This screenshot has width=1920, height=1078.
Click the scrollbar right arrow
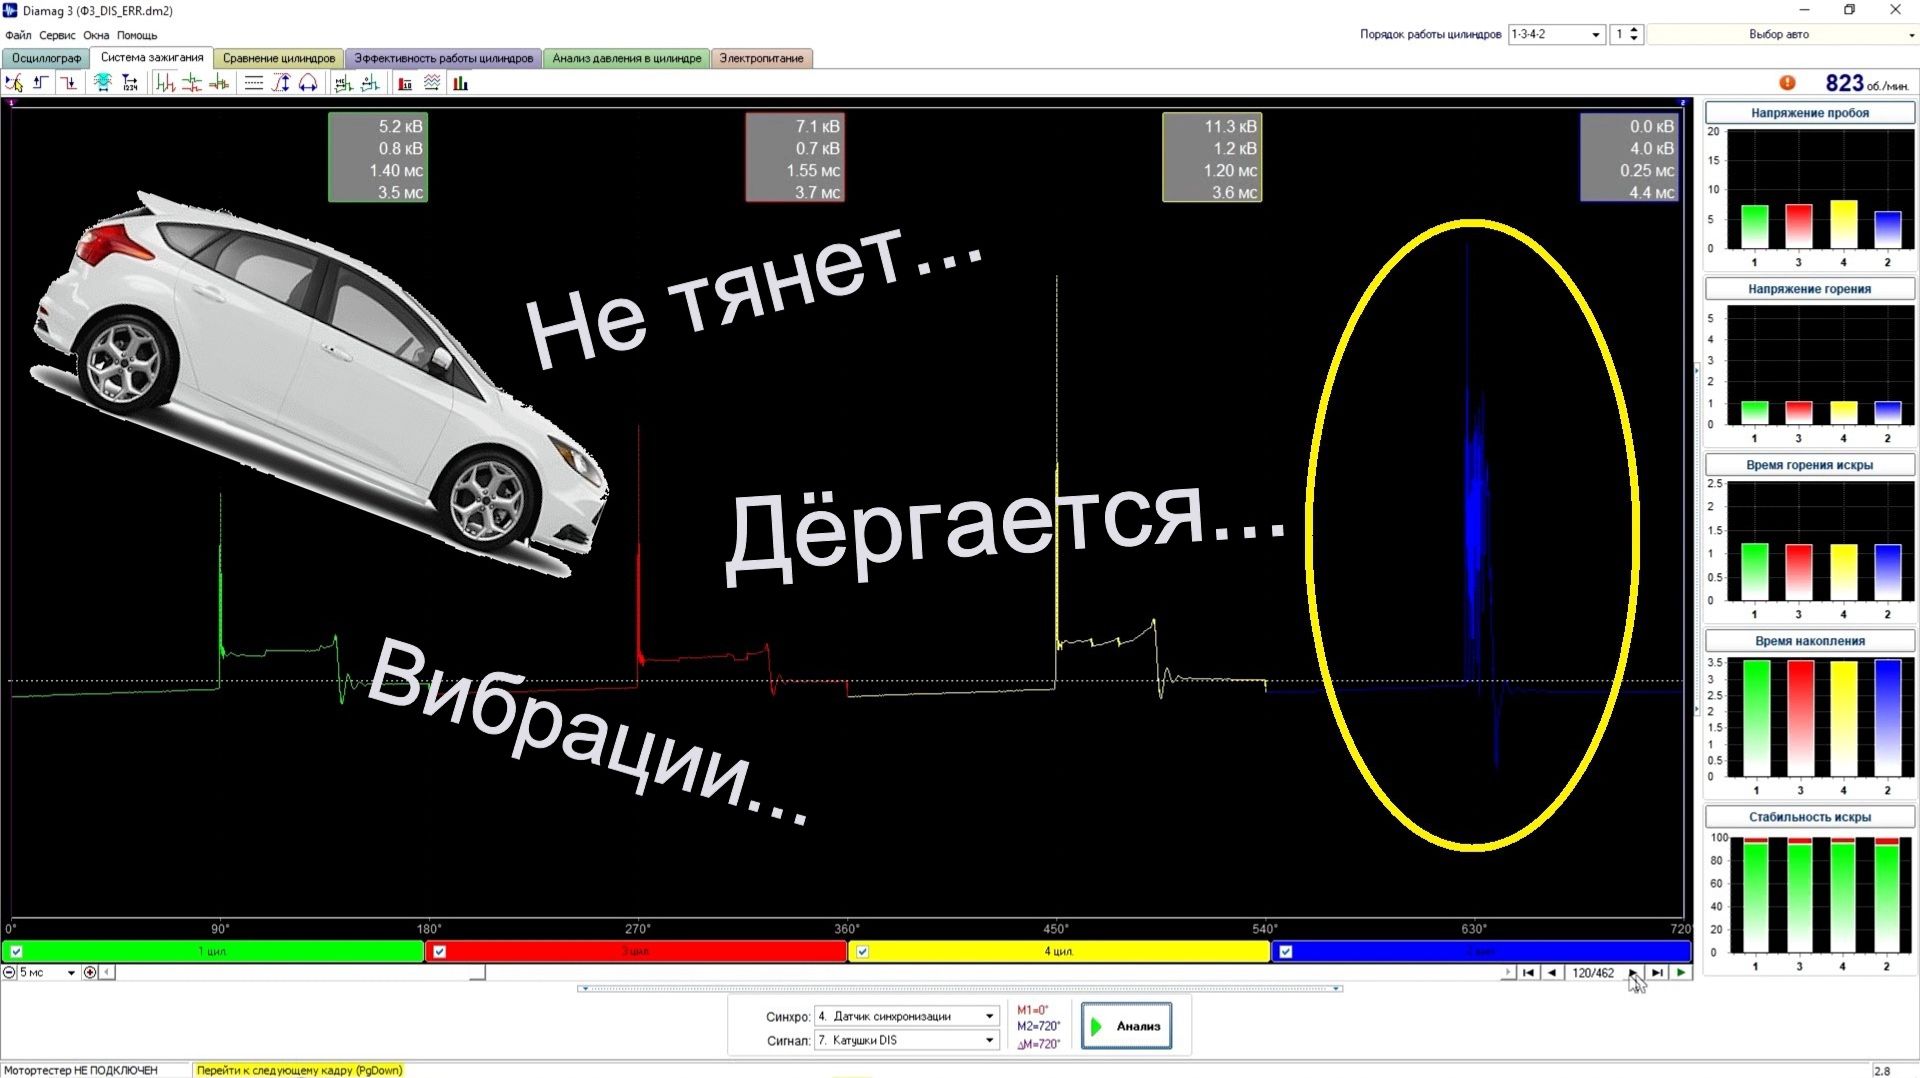[1508, 972]
